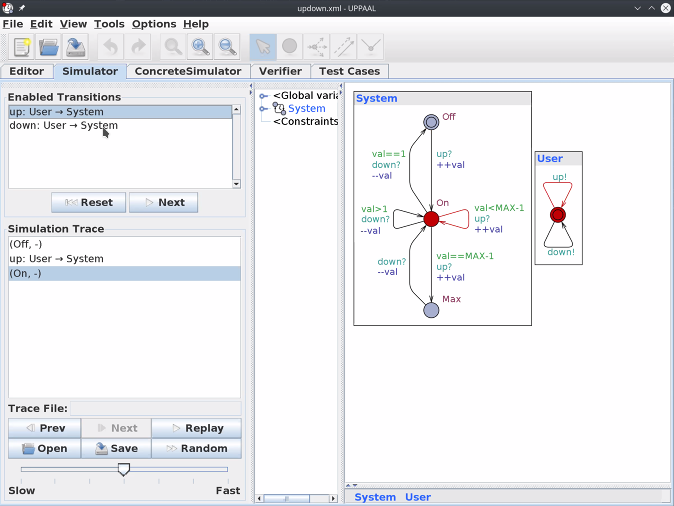Choose the Select arrow tool
The width and height of the screenshot is (674, 506).
click(263, 46)
